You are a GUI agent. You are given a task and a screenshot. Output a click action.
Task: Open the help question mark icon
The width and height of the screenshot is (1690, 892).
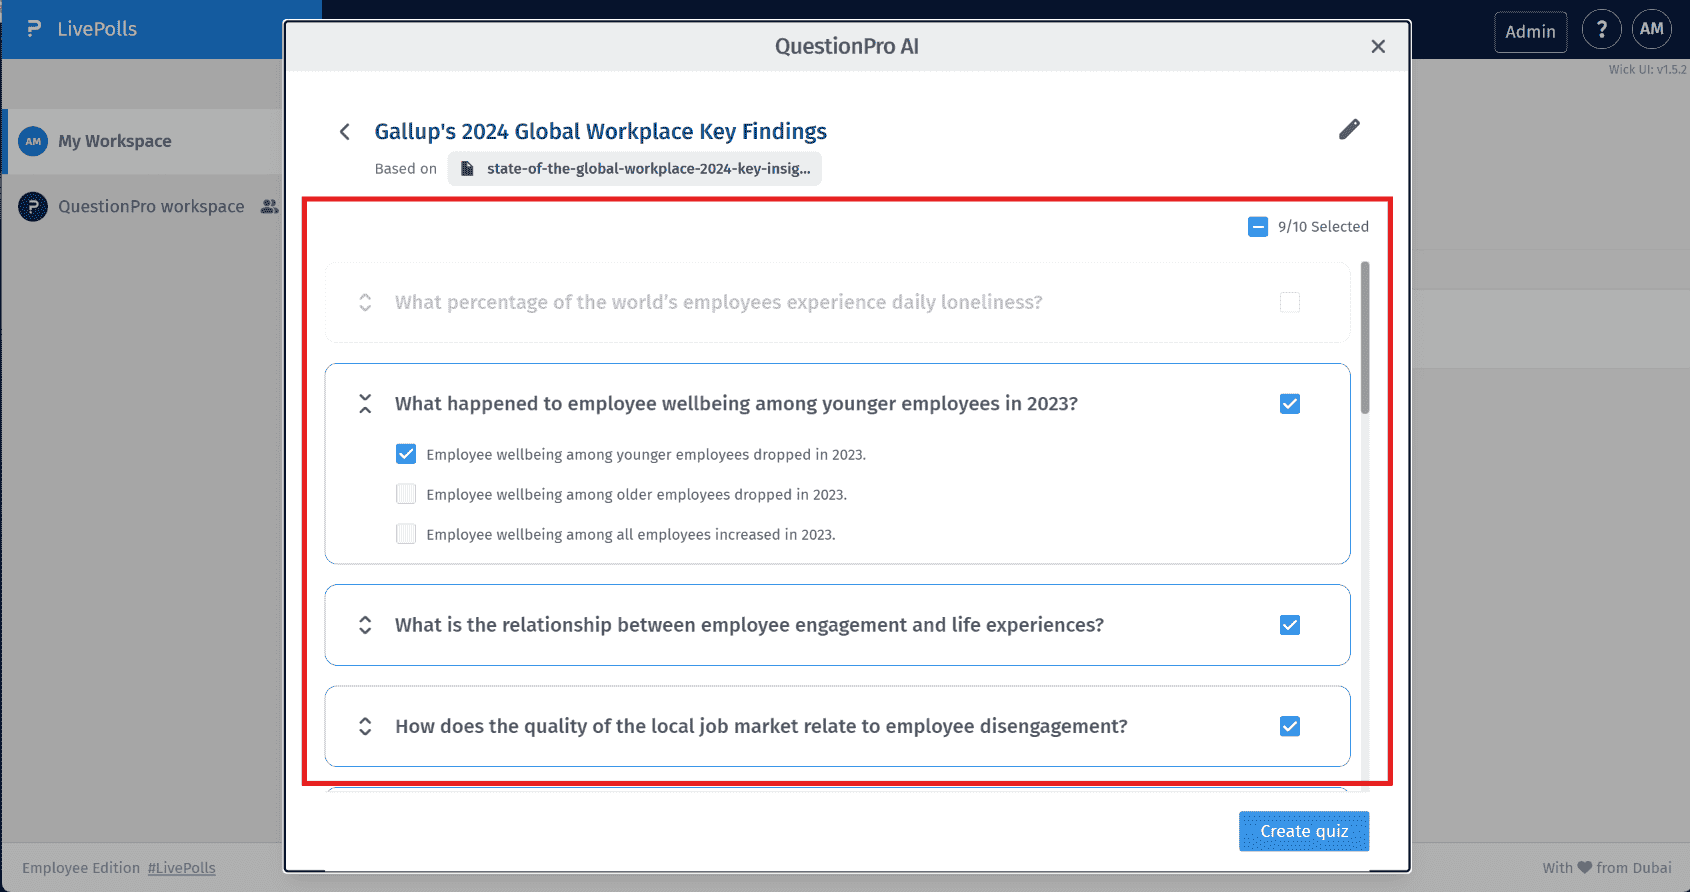pos(1601,30)
